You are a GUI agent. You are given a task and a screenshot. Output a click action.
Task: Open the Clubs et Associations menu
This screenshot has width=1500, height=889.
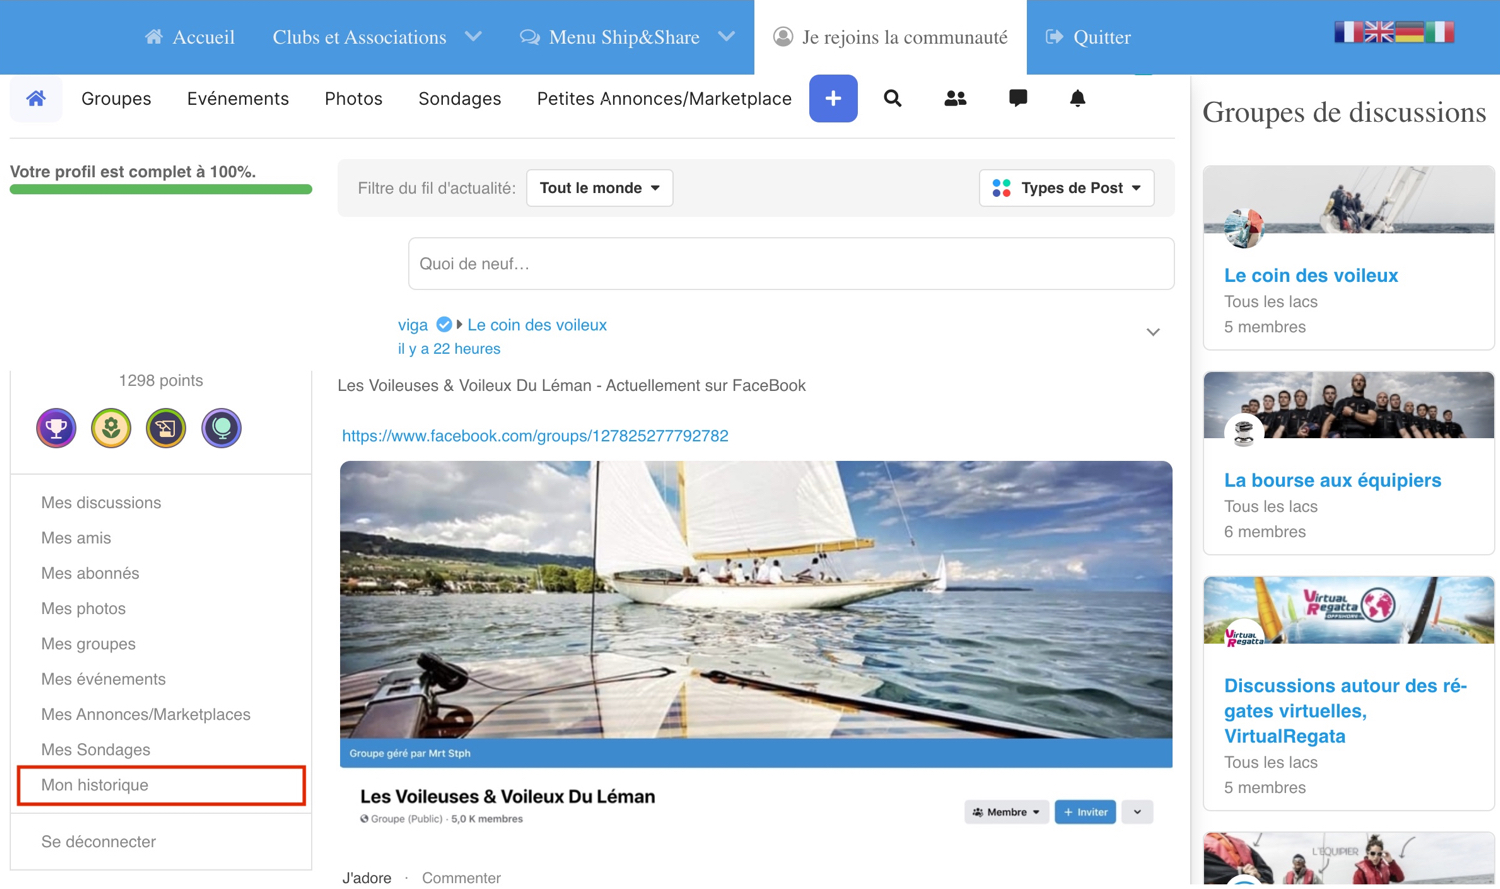point(376,37)
